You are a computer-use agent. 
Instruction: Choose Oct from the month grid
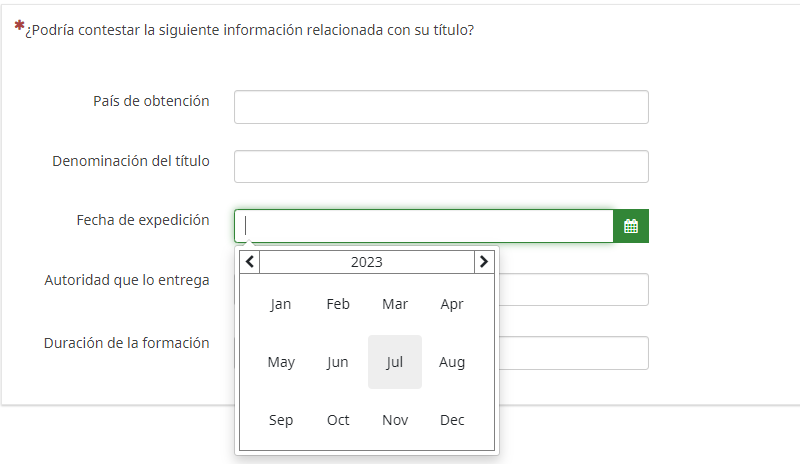[x=338, y=420]
